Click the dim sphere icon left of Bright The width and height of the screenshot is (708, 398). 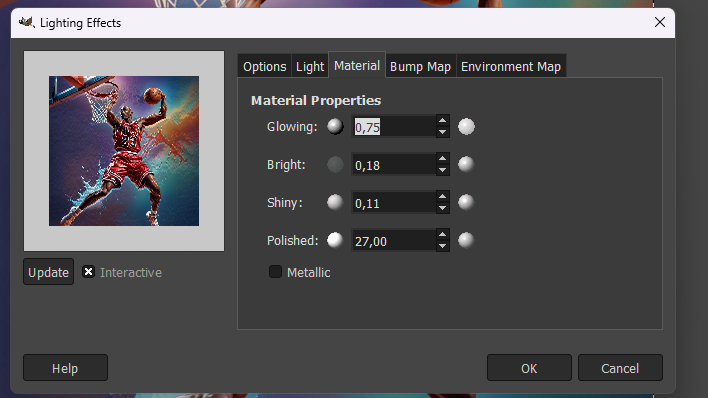click(335, 164)
